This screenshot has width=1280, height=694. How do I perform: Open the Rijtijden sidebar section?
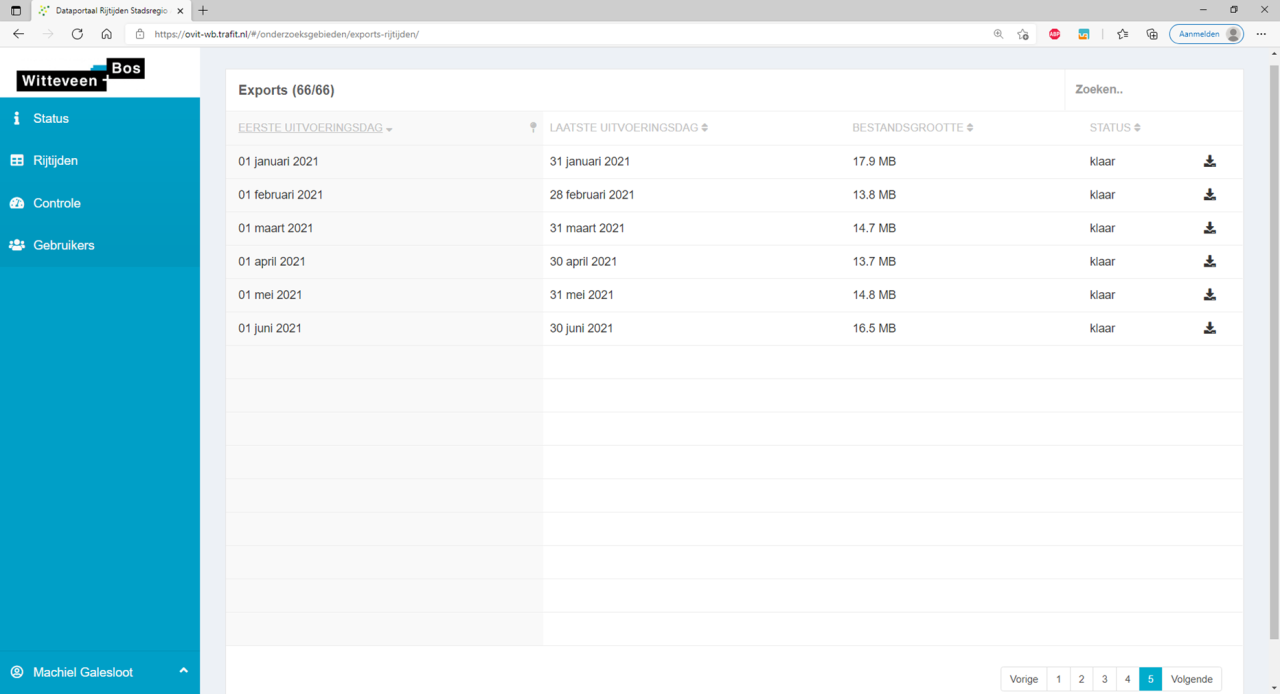pyautogui.click(x=55, y=160)
